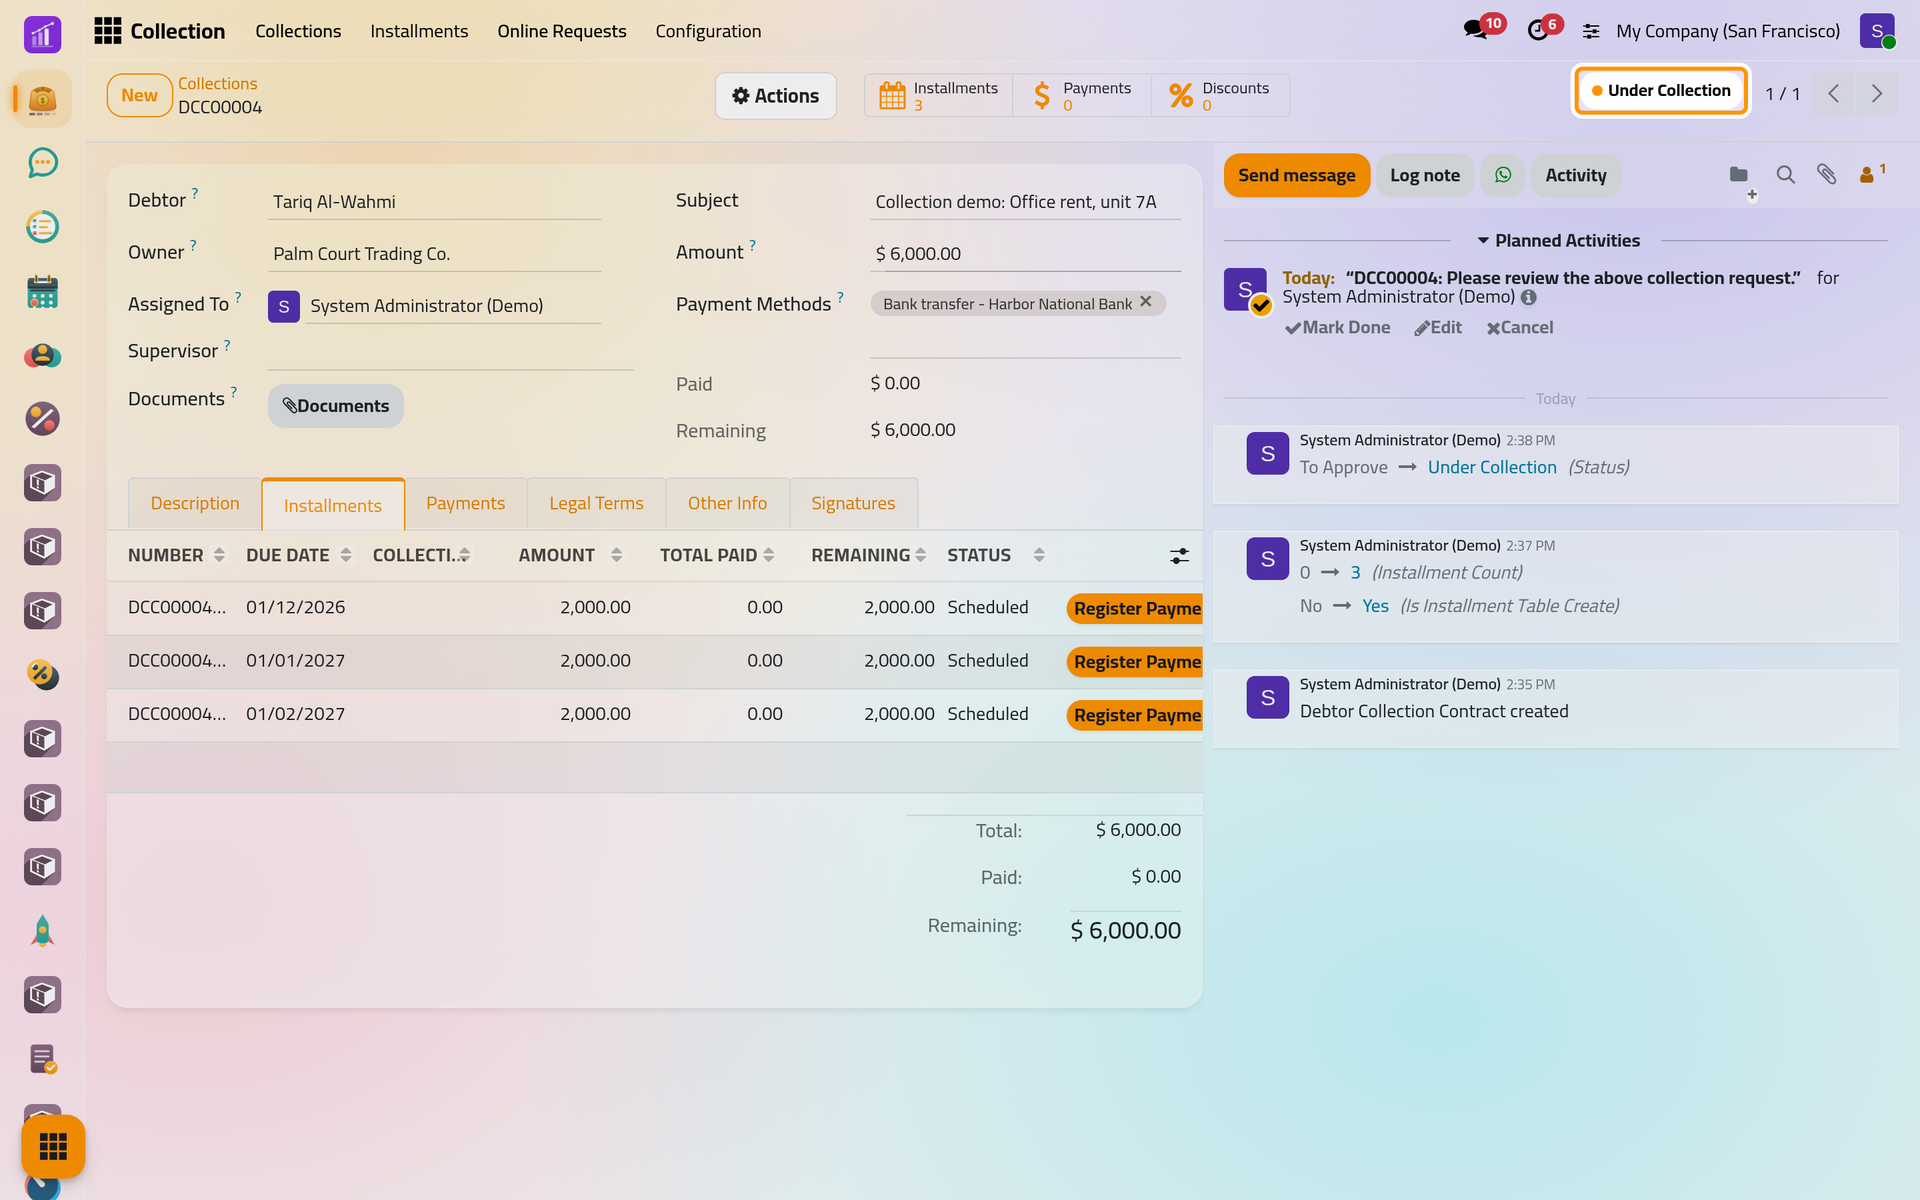Open the column options sliders in the installments table
The width and height of the screenshot is (1920, 1200).
coord(1180,556)
